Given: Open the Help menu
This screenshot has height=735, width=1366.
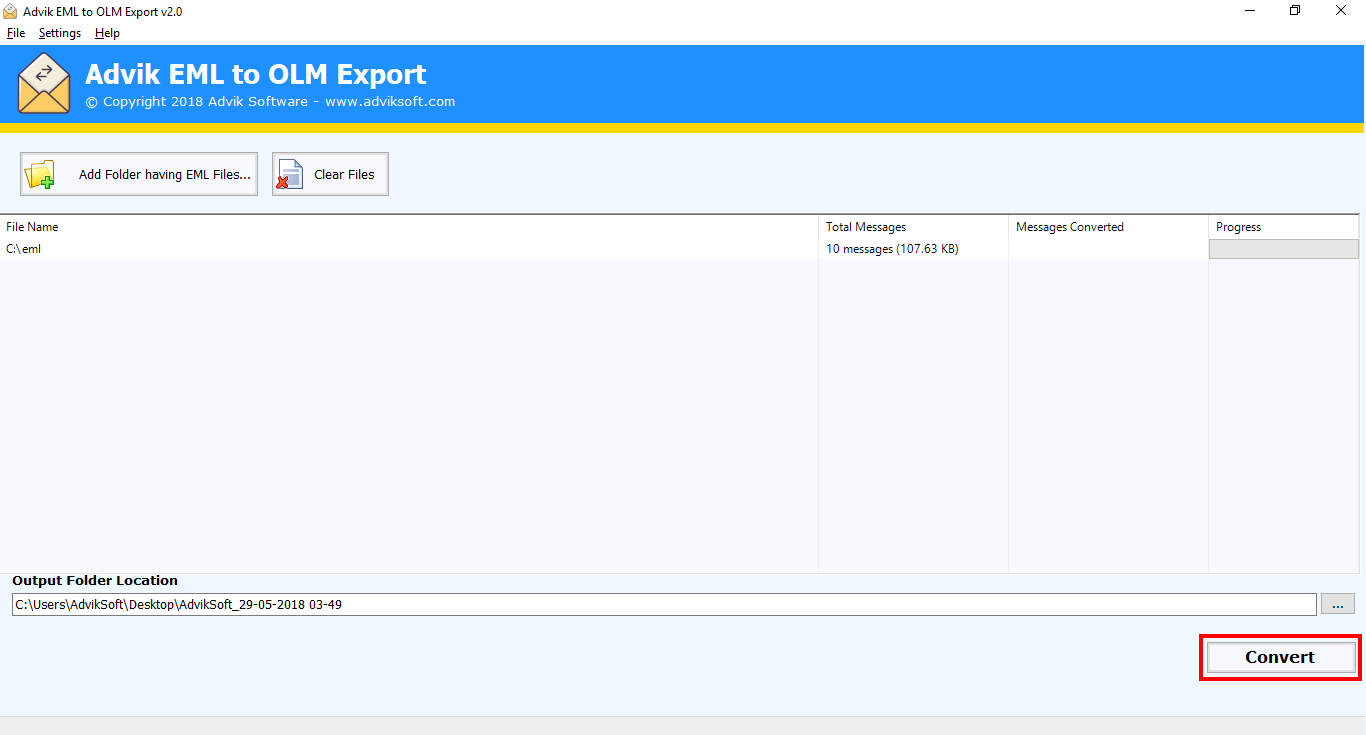Looking at the screenshot, I should tap(106, 32).
